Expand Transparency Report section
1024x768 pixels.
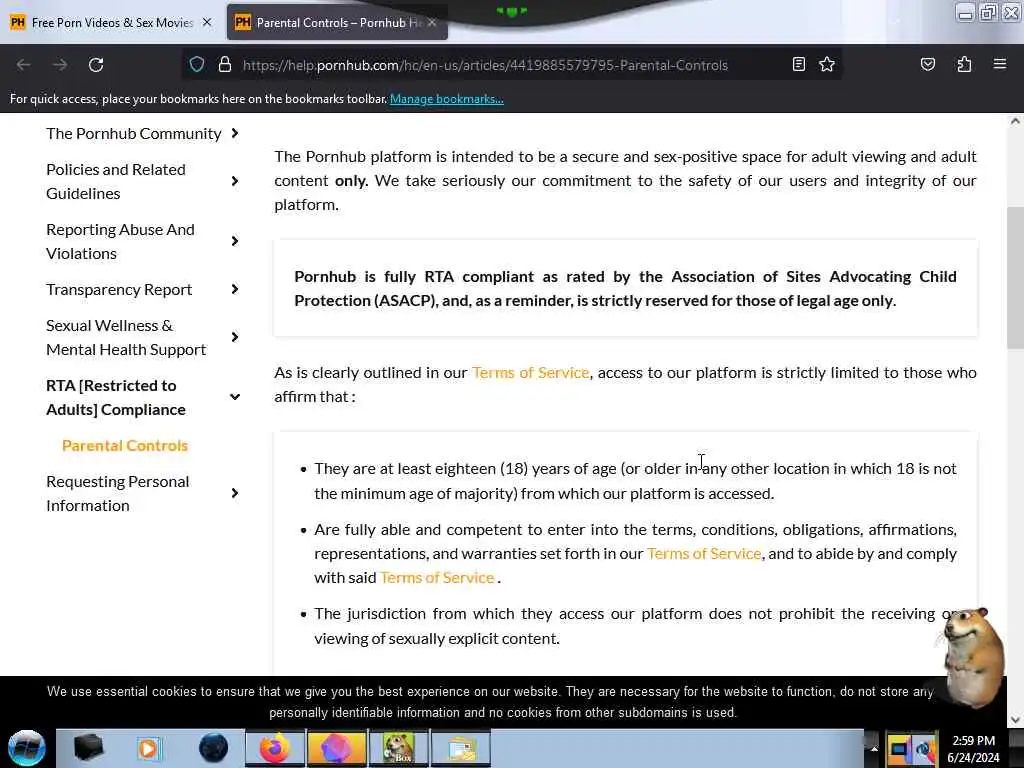pos(234,289)
